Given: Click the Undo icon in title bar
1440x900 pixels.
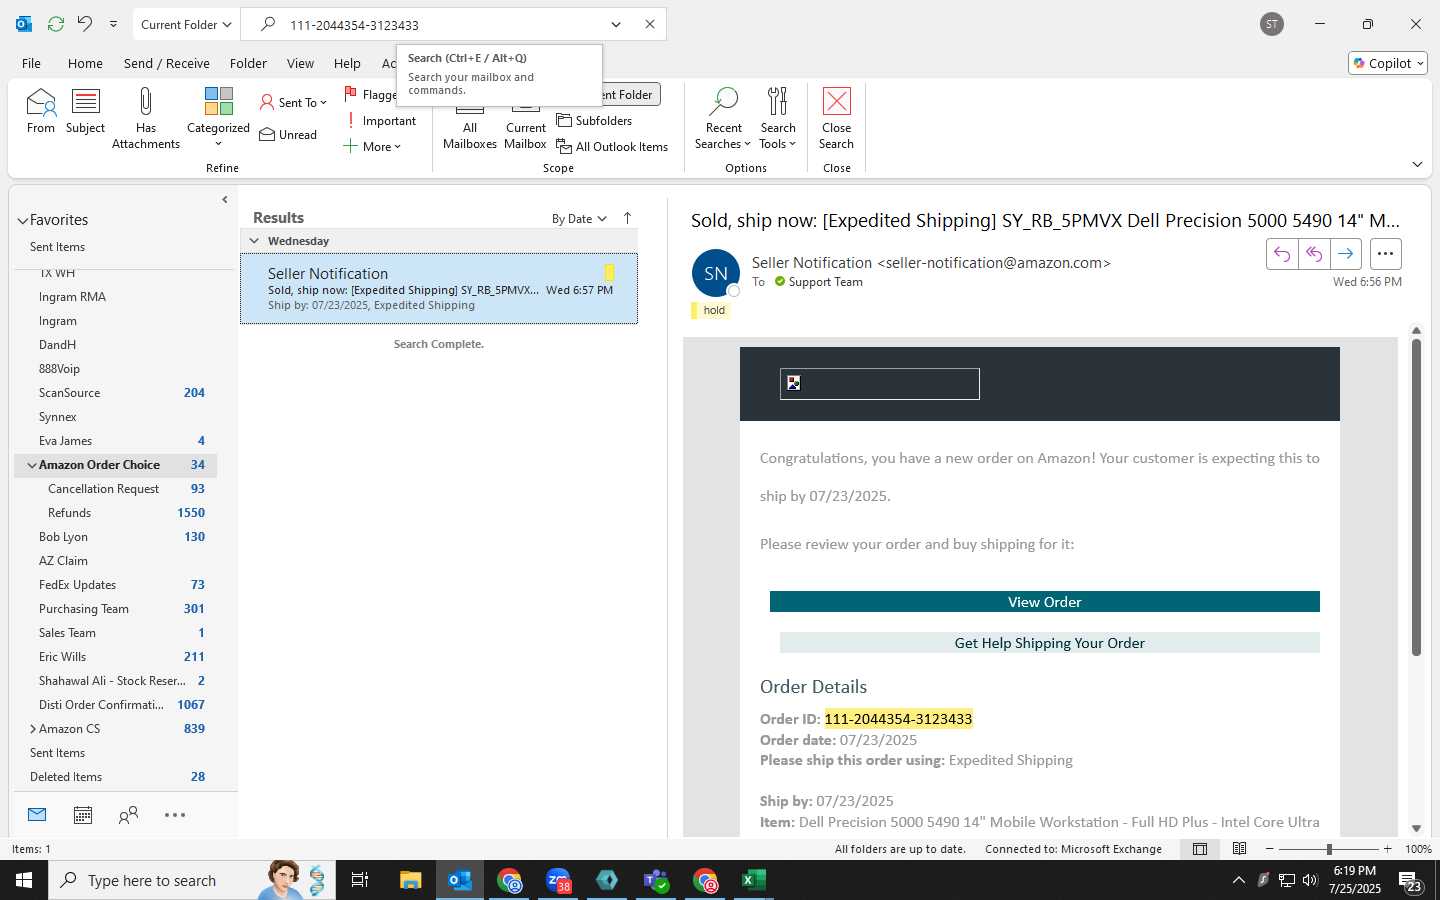Looking at the screenshot, I should pyautogui.click(x=85, y=24).
